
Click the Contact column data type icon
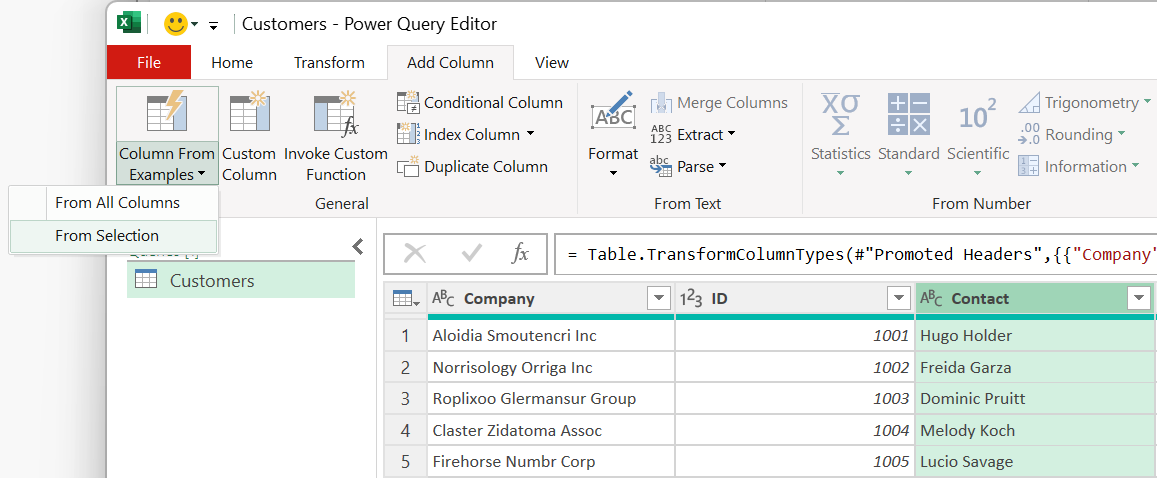point(931,299)
